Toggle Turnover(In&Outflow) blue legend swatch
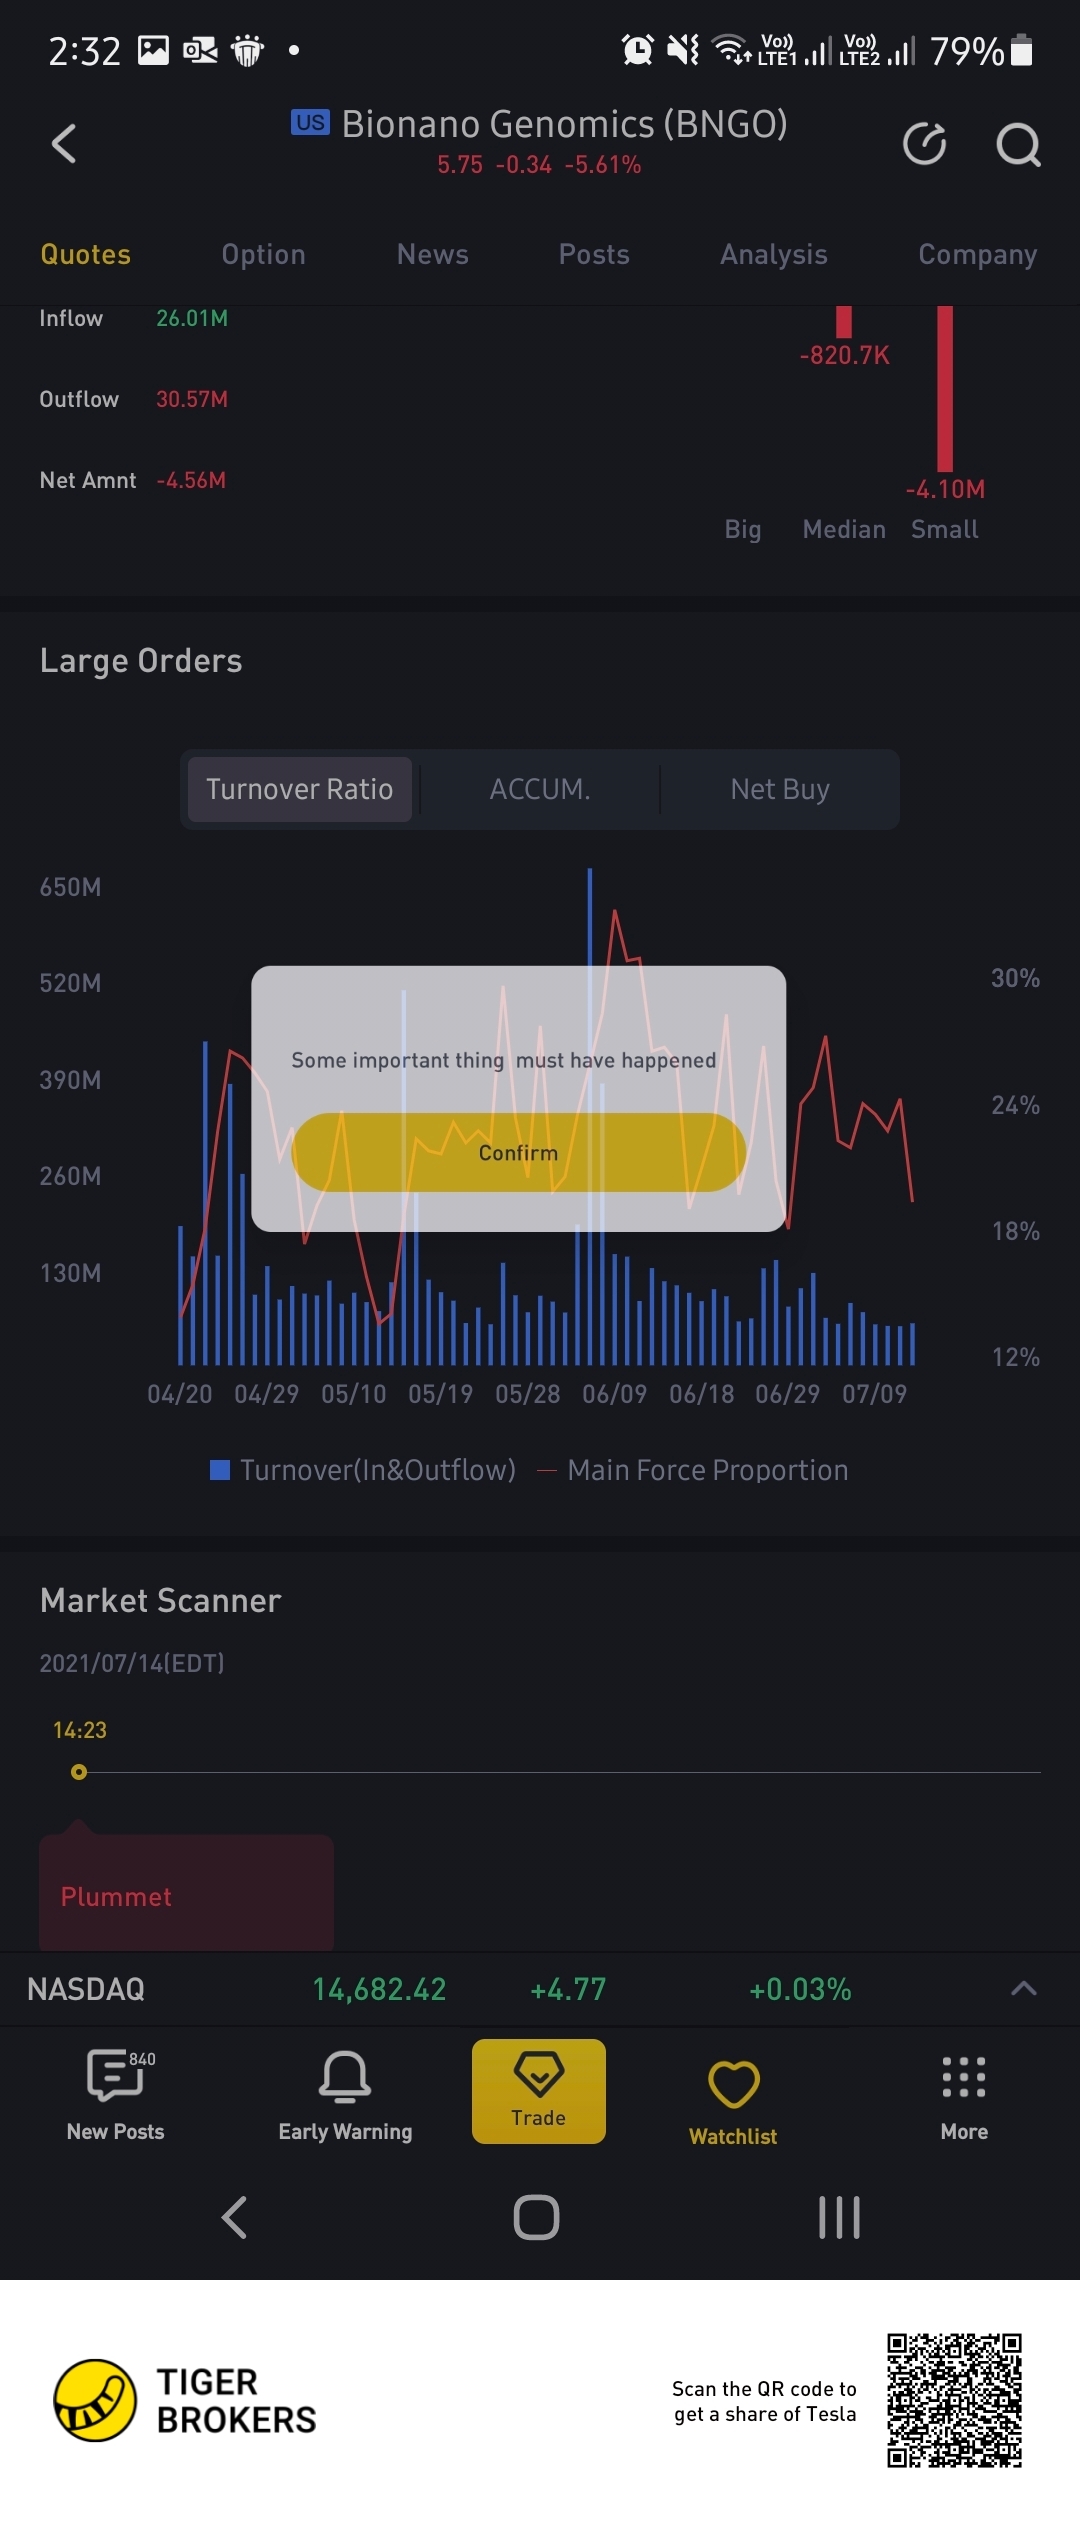 [x=220, y=1470]
